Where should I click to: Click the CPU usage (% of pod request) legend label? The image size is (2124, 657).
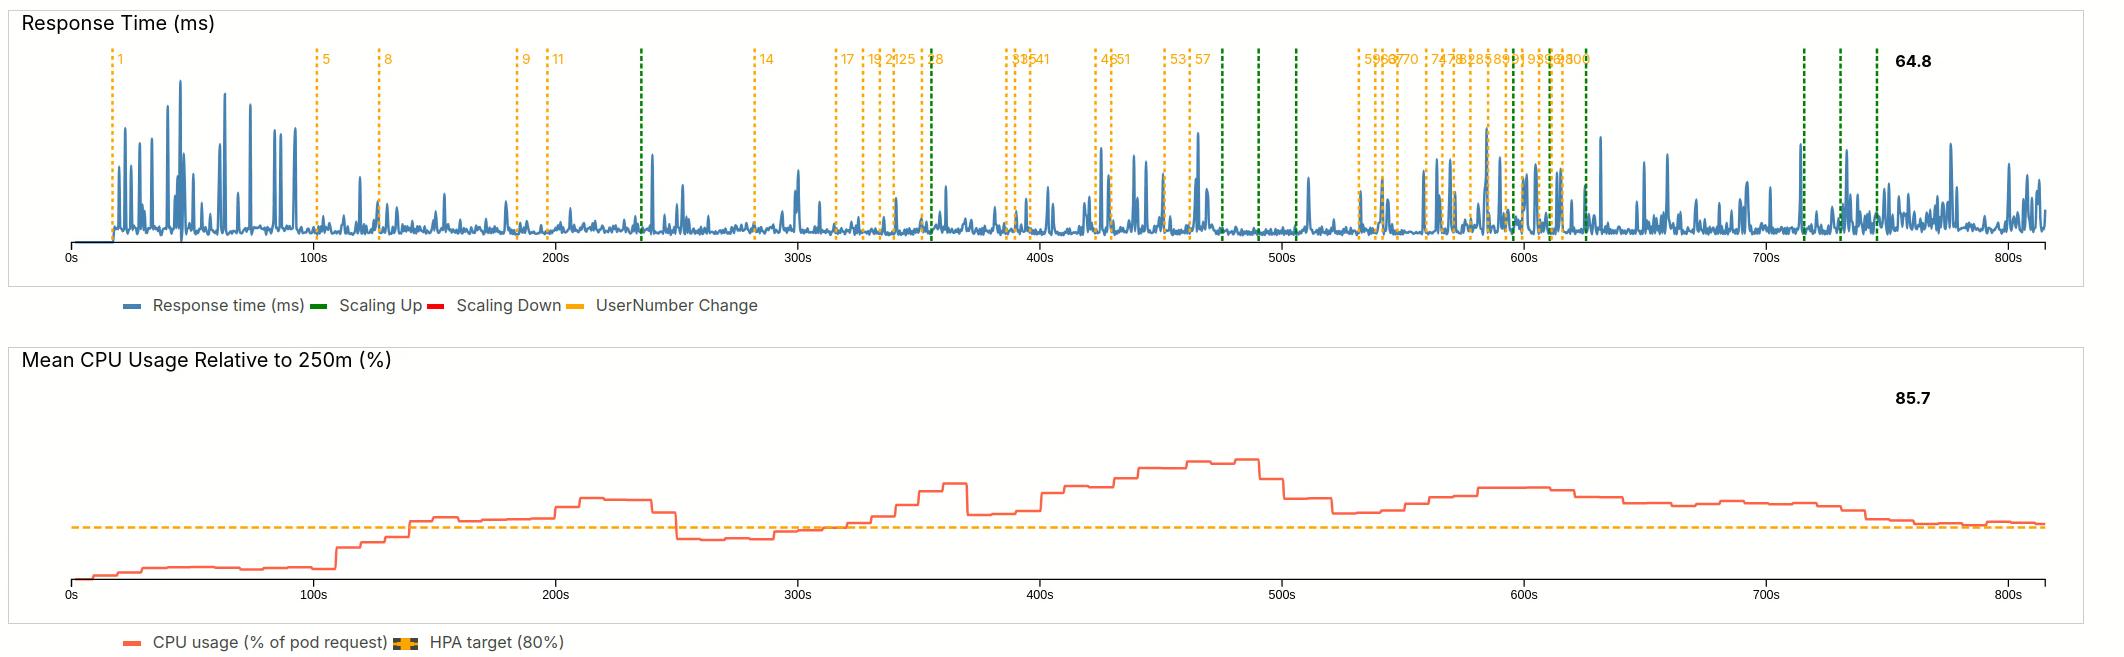[x=269, y=643]
